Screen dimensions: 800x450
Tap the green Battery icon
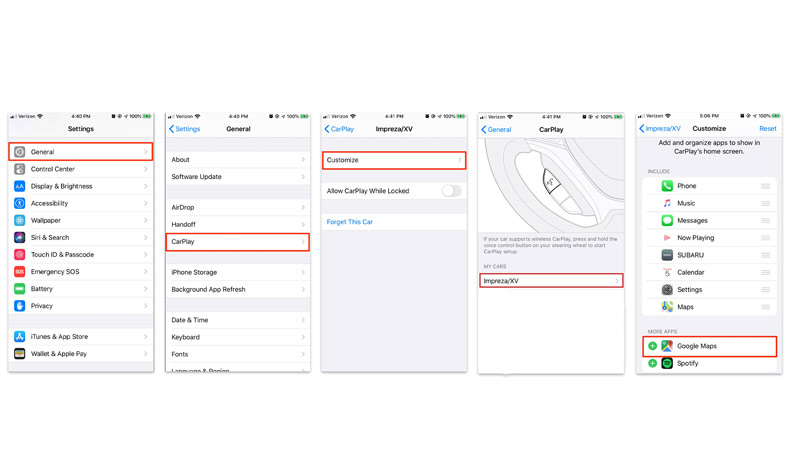[x=19, y=289]
